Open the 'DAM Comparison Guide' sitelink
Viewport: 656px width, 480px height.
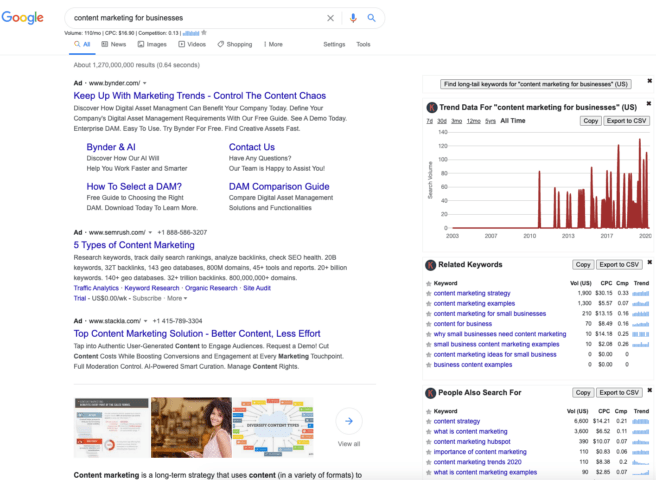coord(279,187)
